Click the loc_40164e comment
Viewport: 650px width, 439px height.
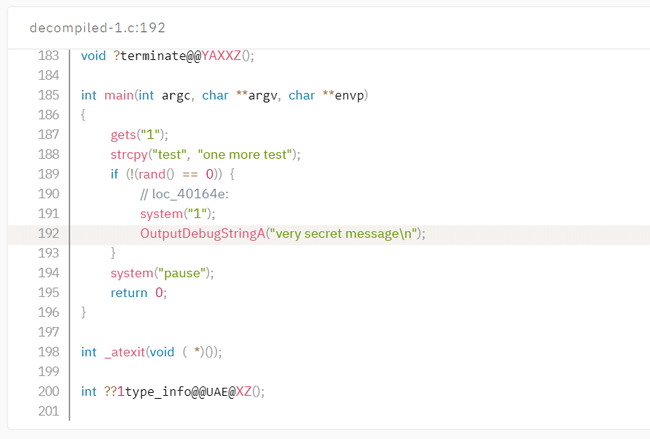tap(184, 194)
